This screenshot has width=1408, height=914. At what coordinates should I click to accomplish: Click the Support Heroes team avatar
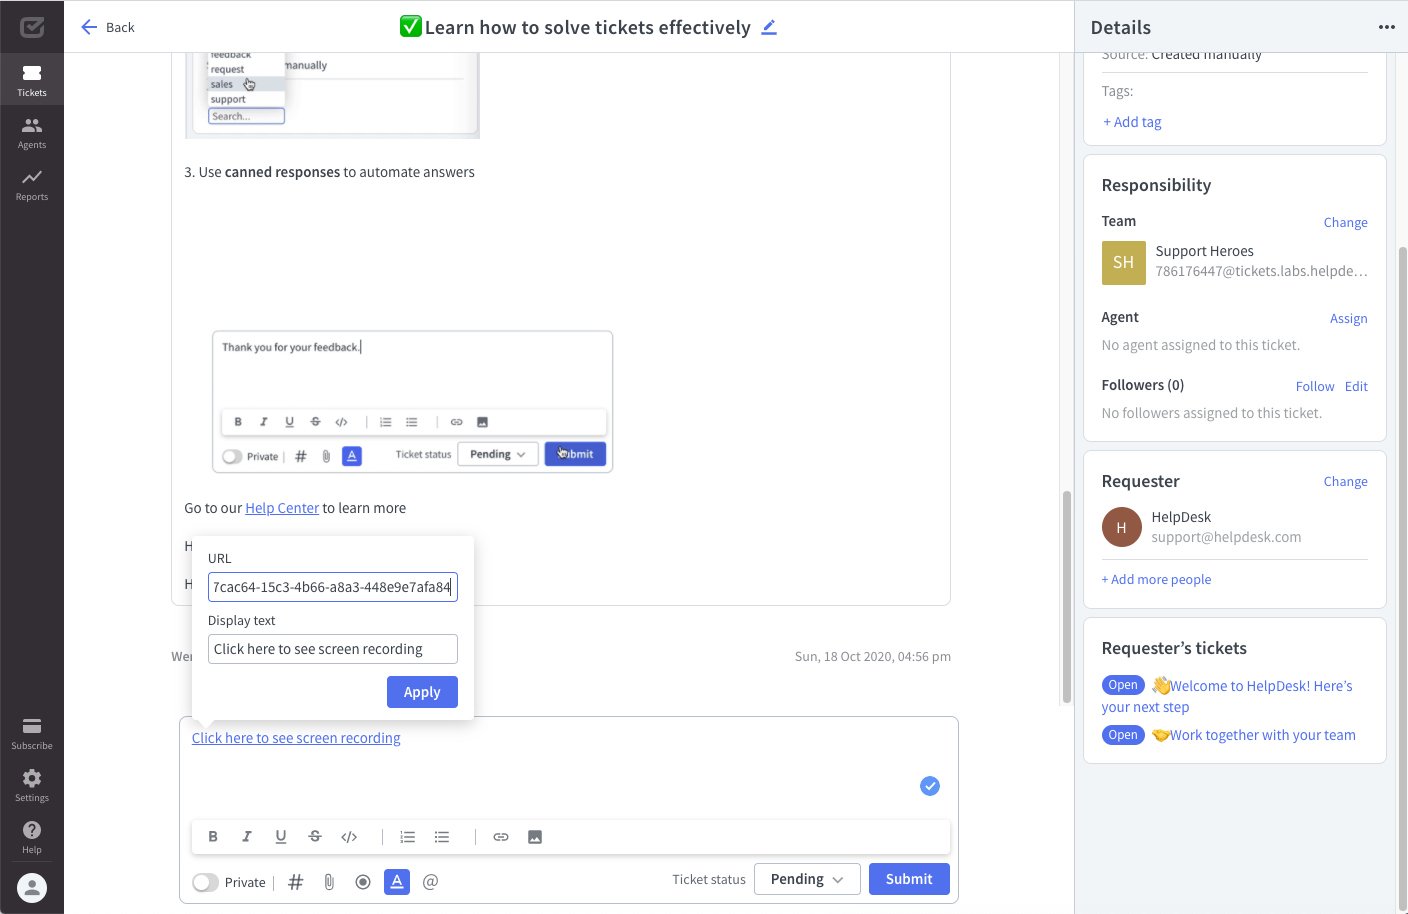coord(1124,263)
